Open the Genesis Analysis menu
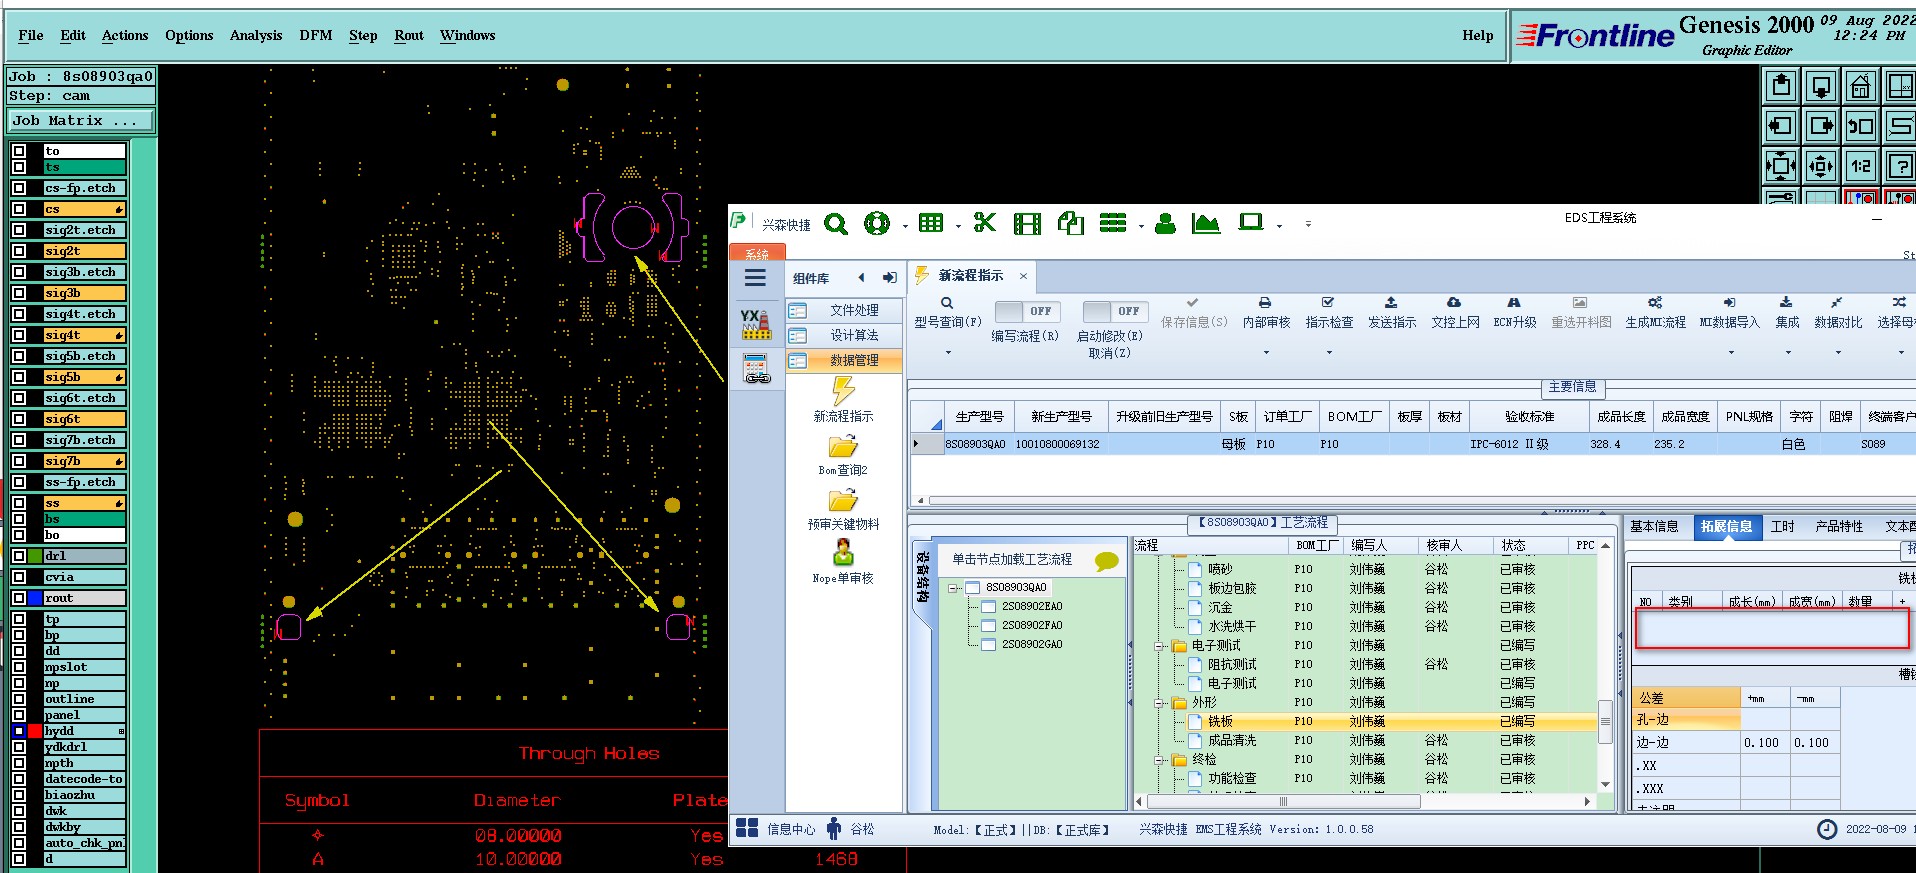The width and height of the screenshot is (1916, 873). [256, 35]
